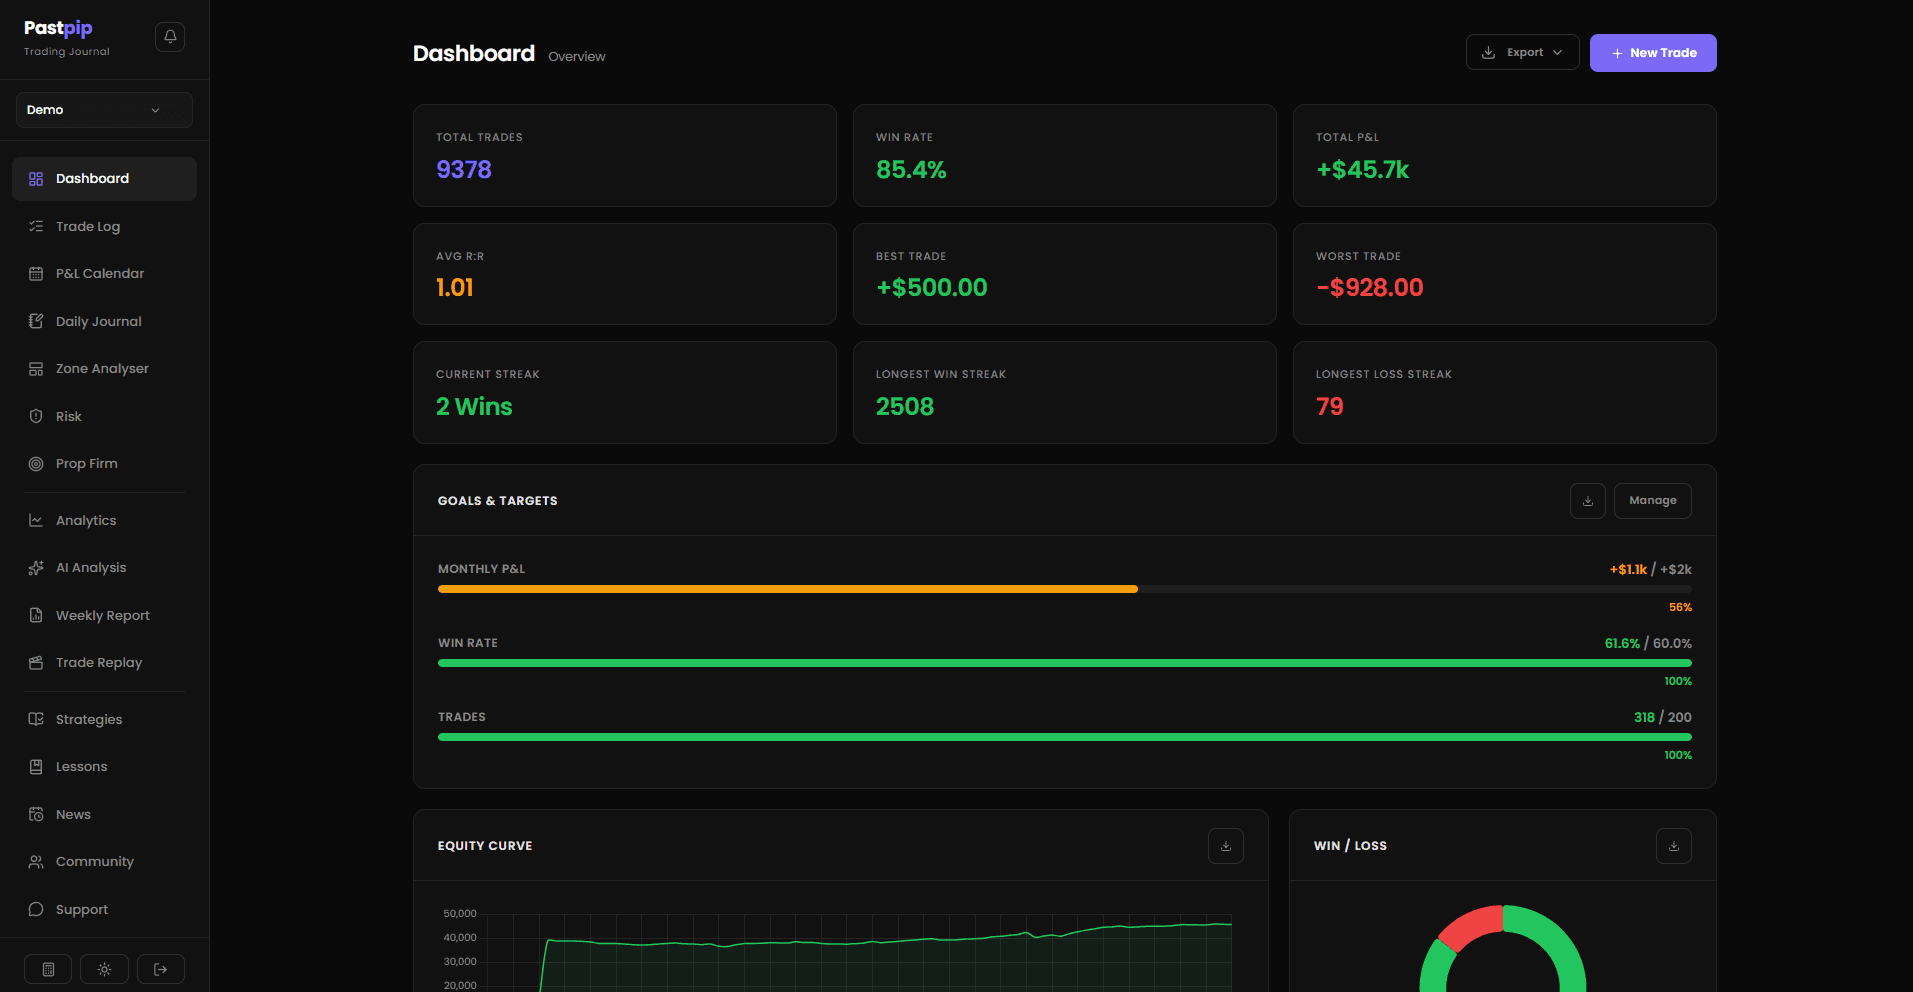Click the Trades goal progress bar

(1065, 737)
